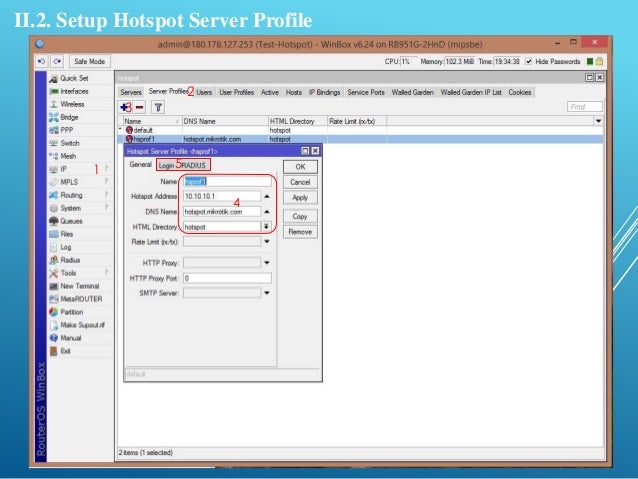Click Copy in the profile dialog
Viewport: 638px width, 479px height.
click(300, 217)
